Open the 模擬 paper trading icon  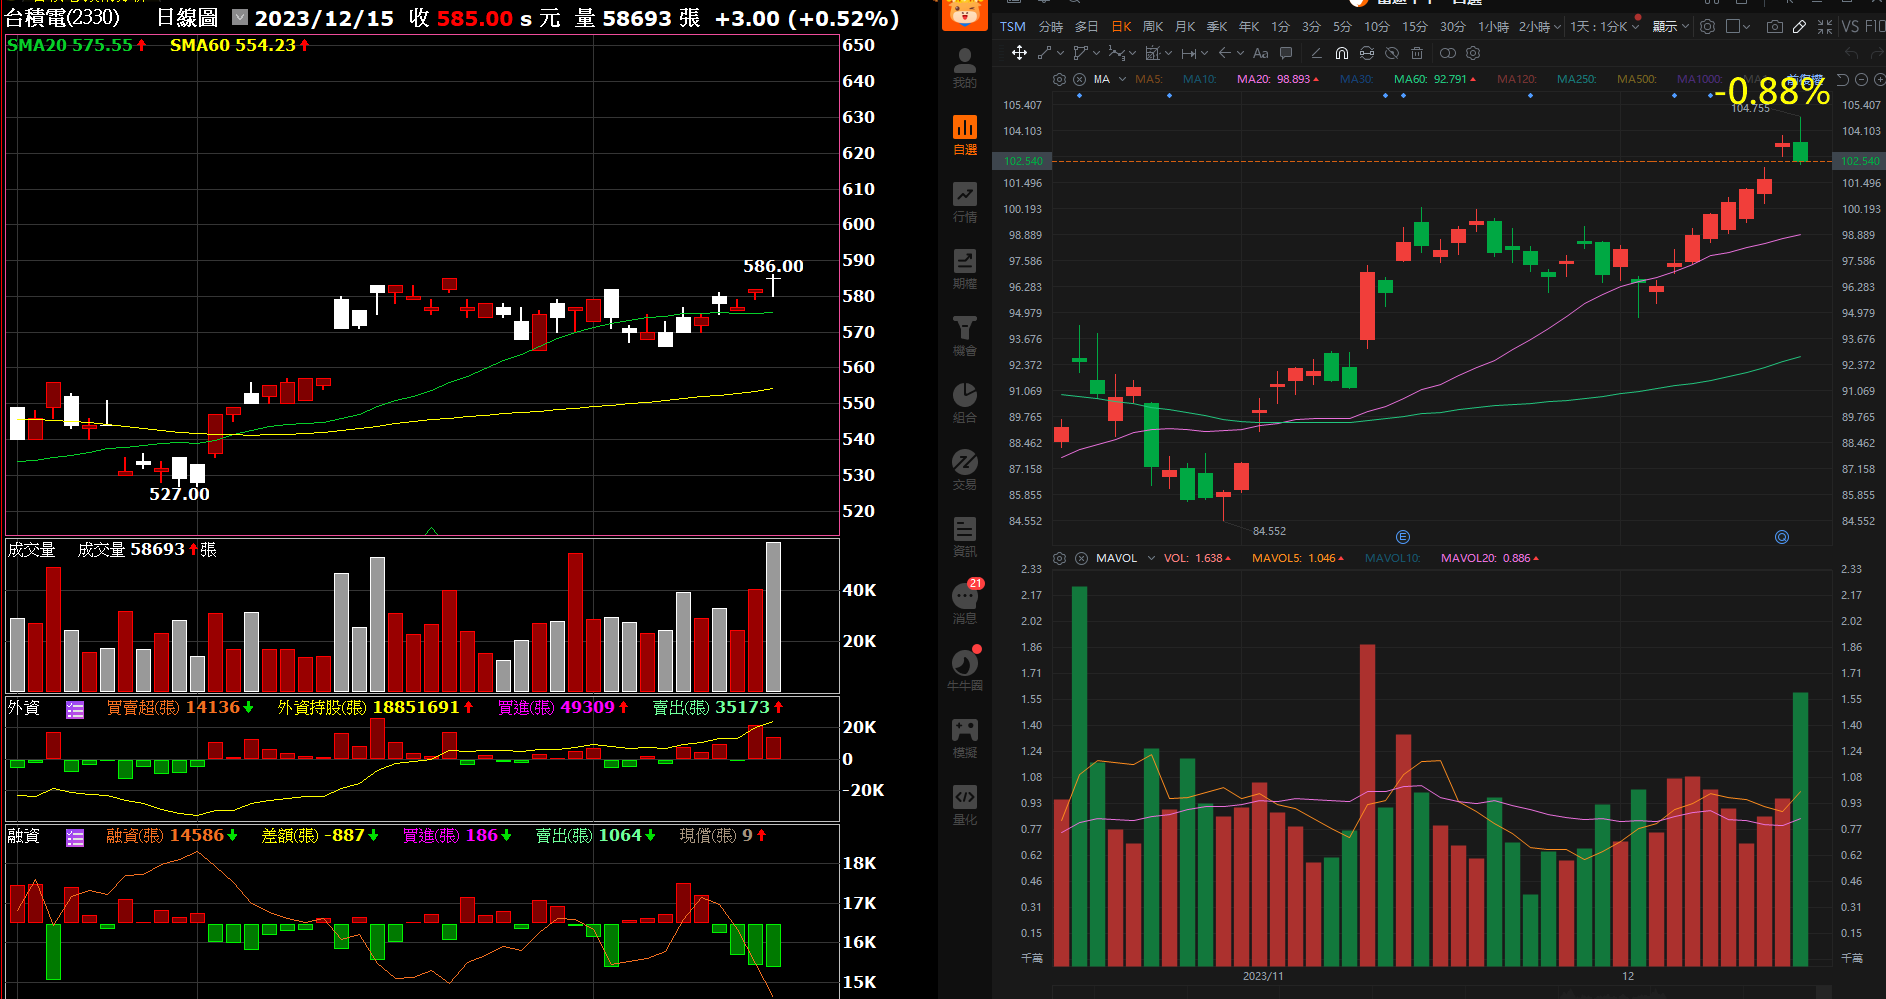click(965, 738)
